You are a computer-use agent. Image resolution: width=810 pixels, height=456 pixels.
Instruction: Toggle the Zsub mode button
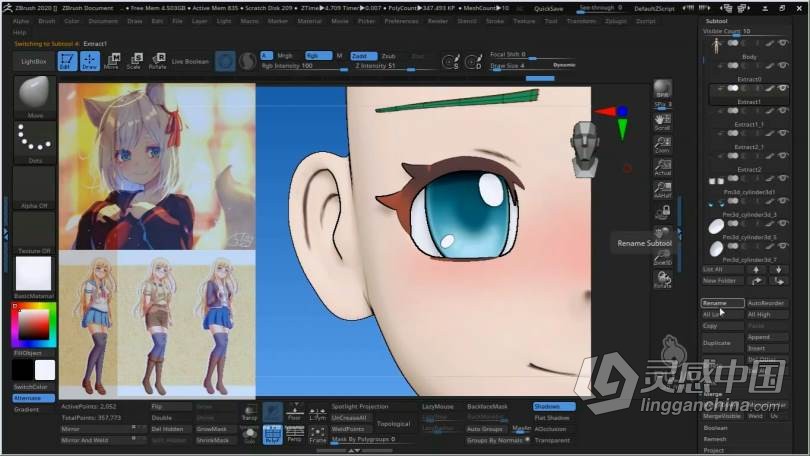tap(389, 55)
